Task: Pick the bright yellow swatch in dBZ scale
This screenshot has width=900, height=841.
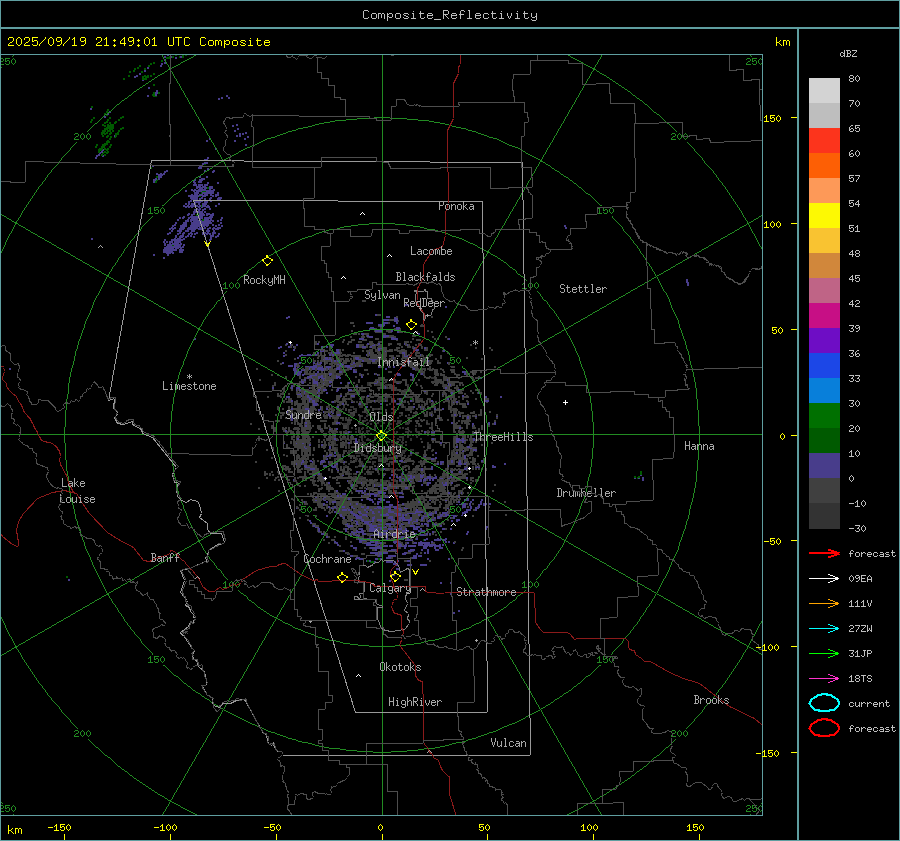Action: (824, 215)
